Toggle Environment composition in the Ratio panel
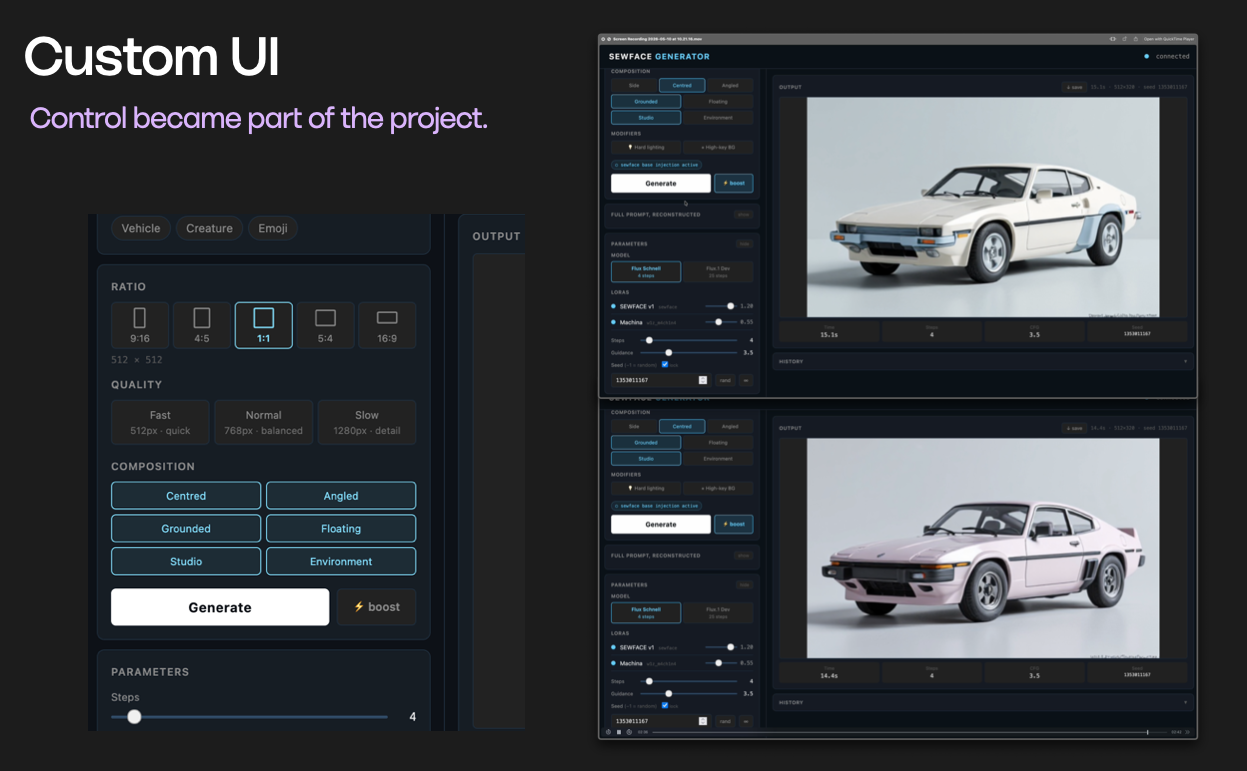 point(341,562)
